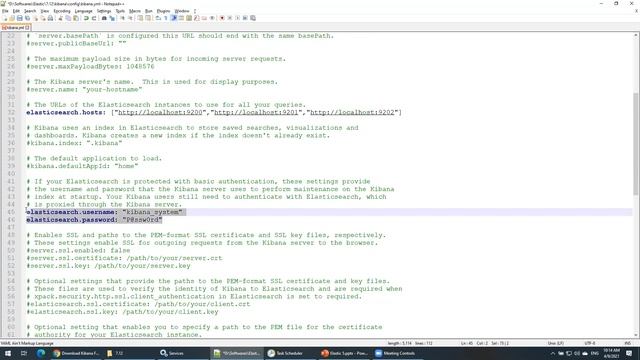Open Find with the binoculars icon
Viewport: 640px width, 360px height.
[104, 18]
